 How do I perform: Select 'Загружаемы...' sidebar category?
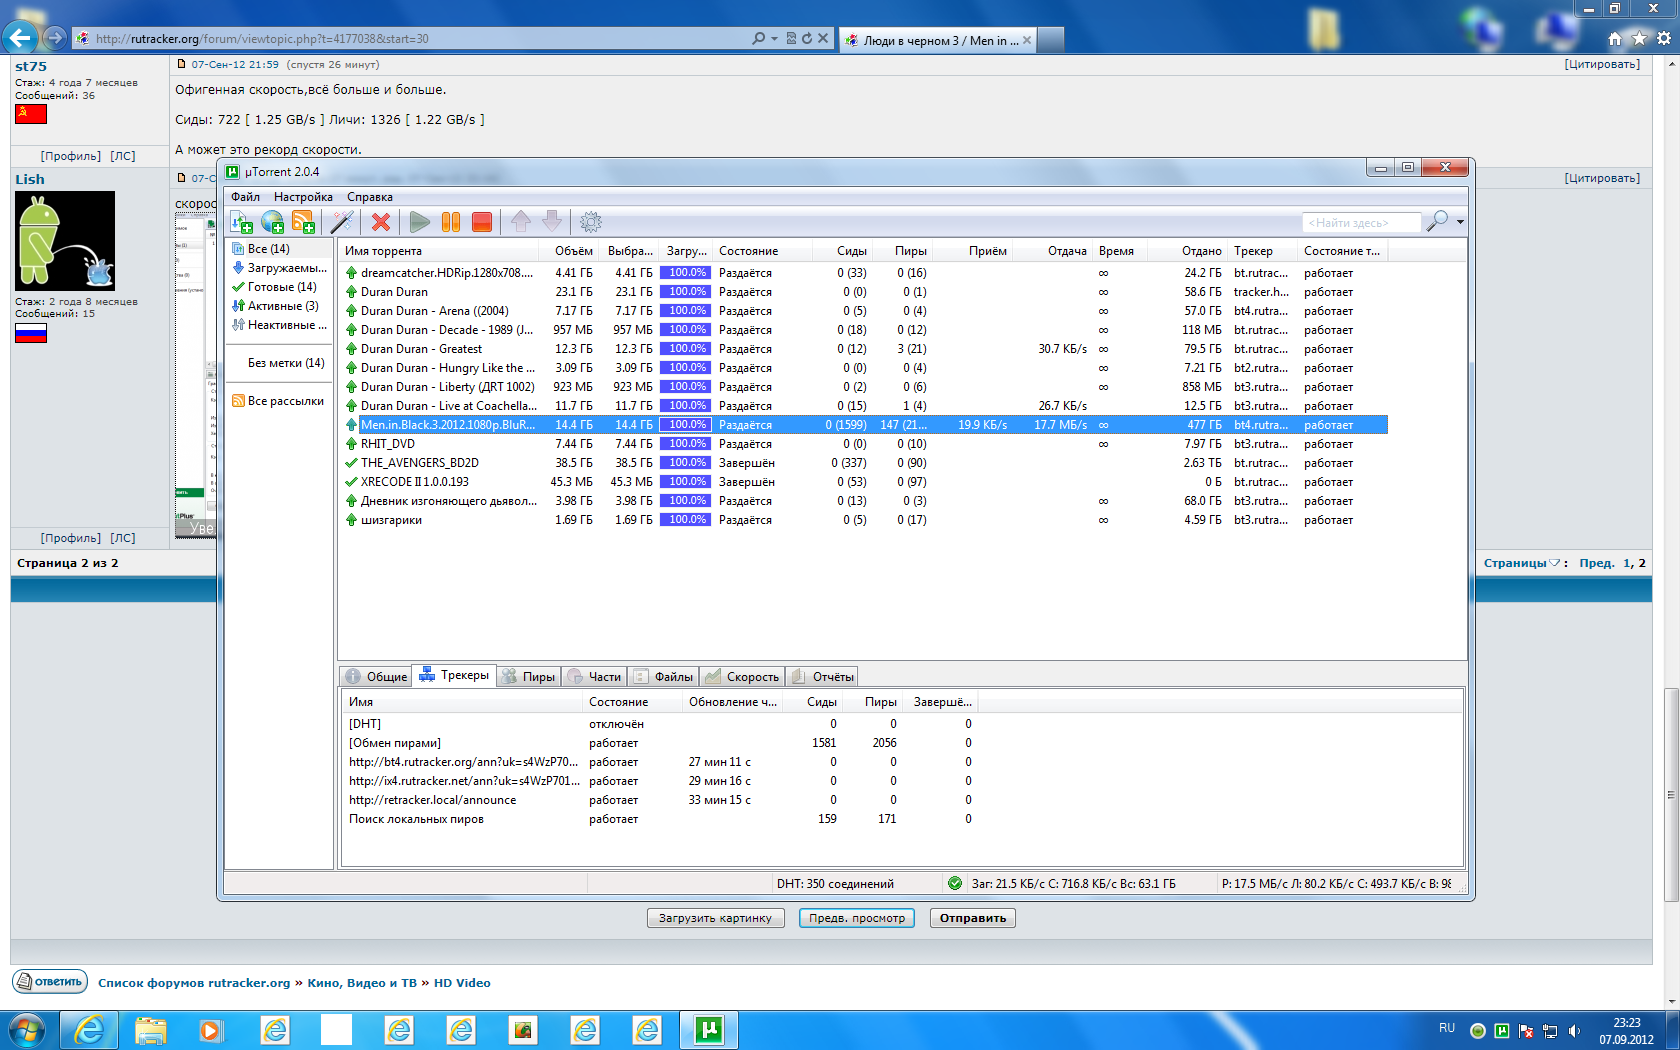click(x=279, y=268)
